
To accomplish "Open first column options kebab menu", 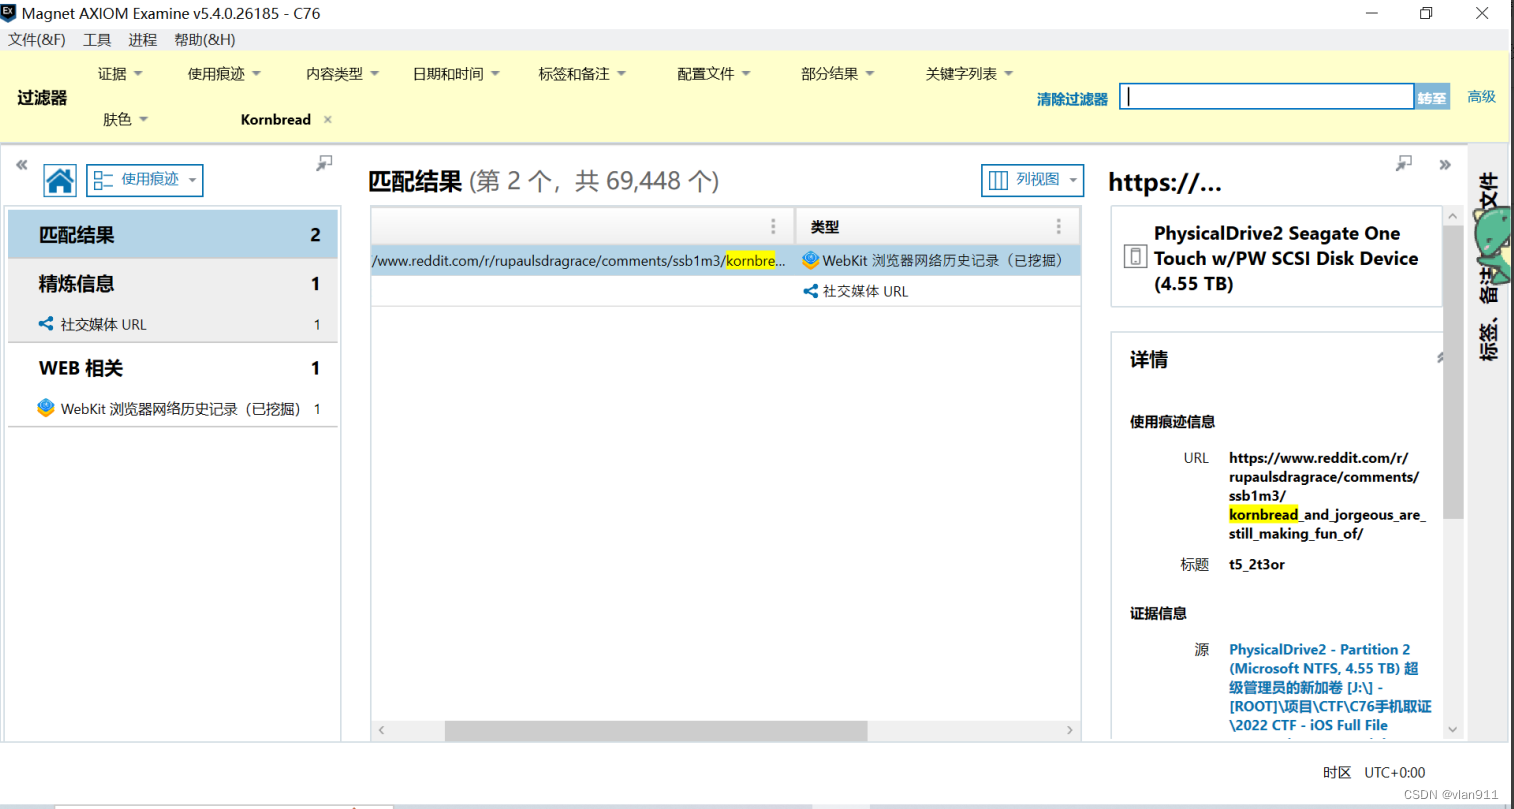I will 773,226.
